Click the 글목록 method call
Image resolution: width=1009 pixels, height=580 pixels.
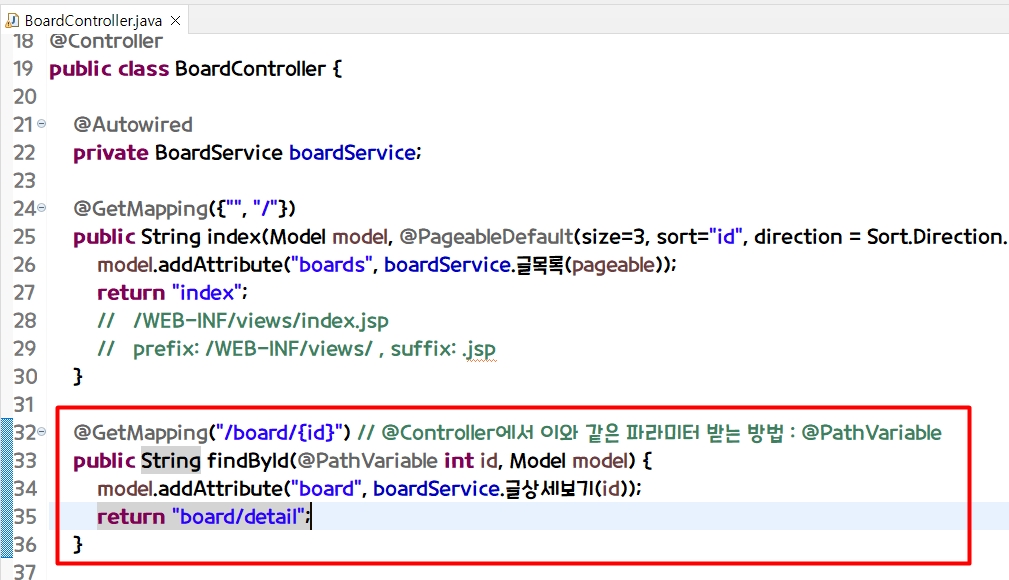[x=540, y=265]
